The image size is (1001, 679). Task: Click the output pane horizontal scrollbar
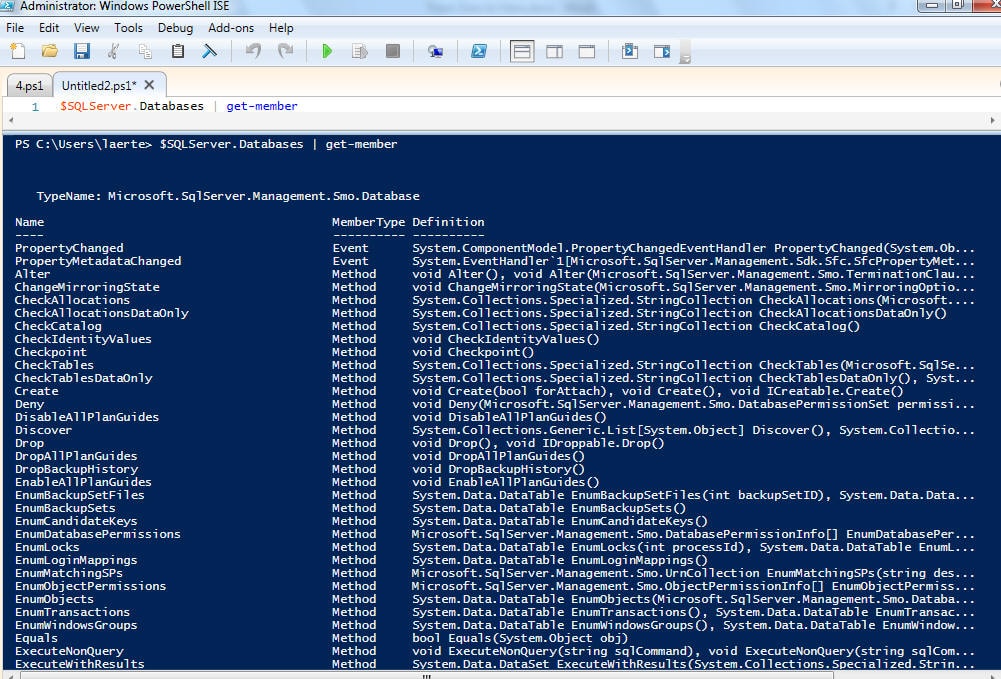427,675
